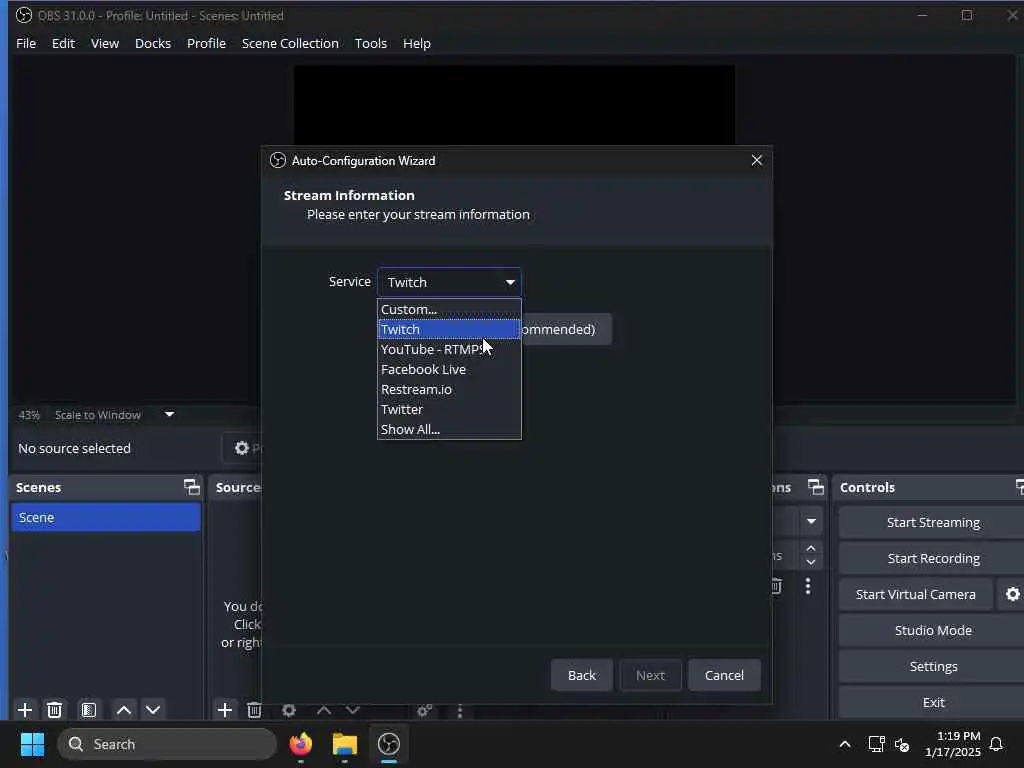Open scene filters icon in Scenes toolbar

click(89, 710)
